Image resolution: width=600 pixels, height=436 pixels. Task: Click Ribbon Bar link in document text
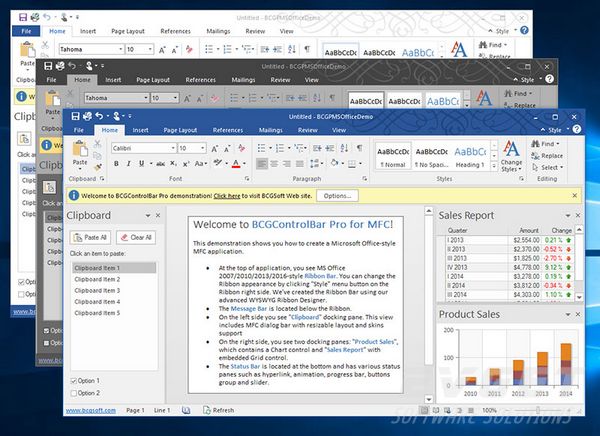pos(320,276)
